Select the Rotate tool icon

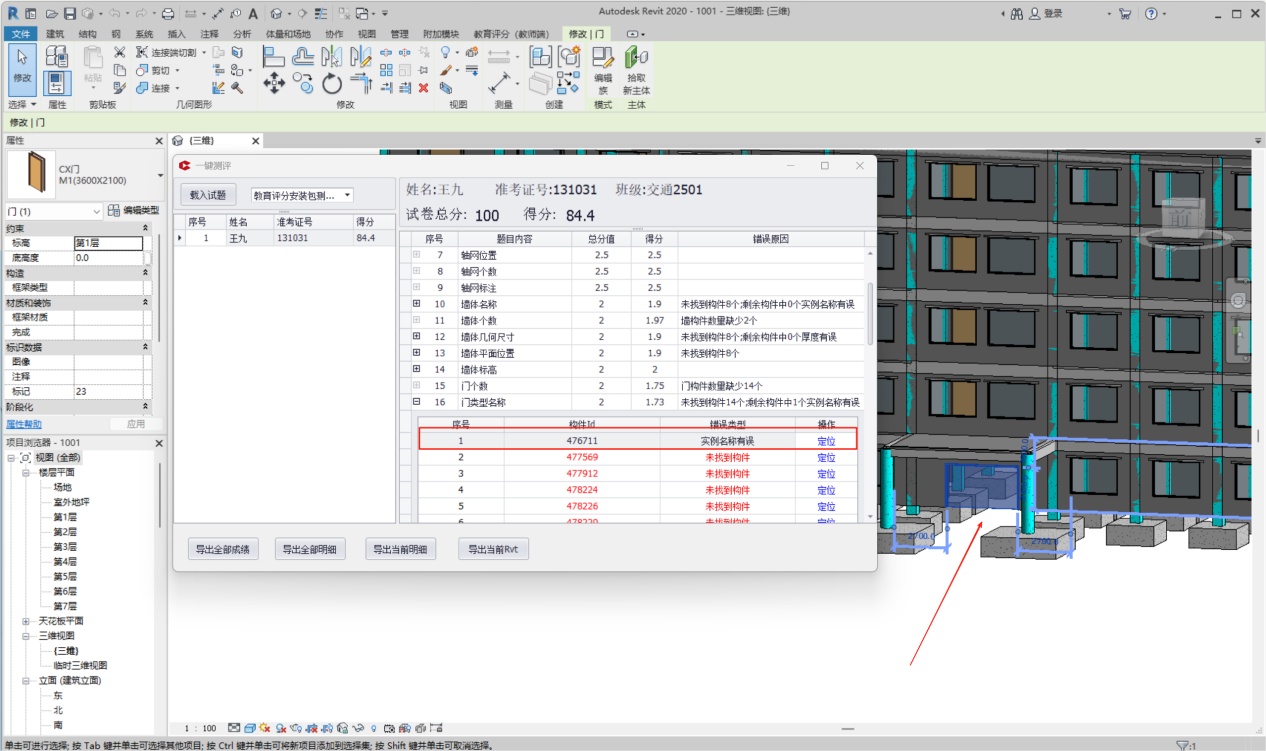(x=332, y=84)
